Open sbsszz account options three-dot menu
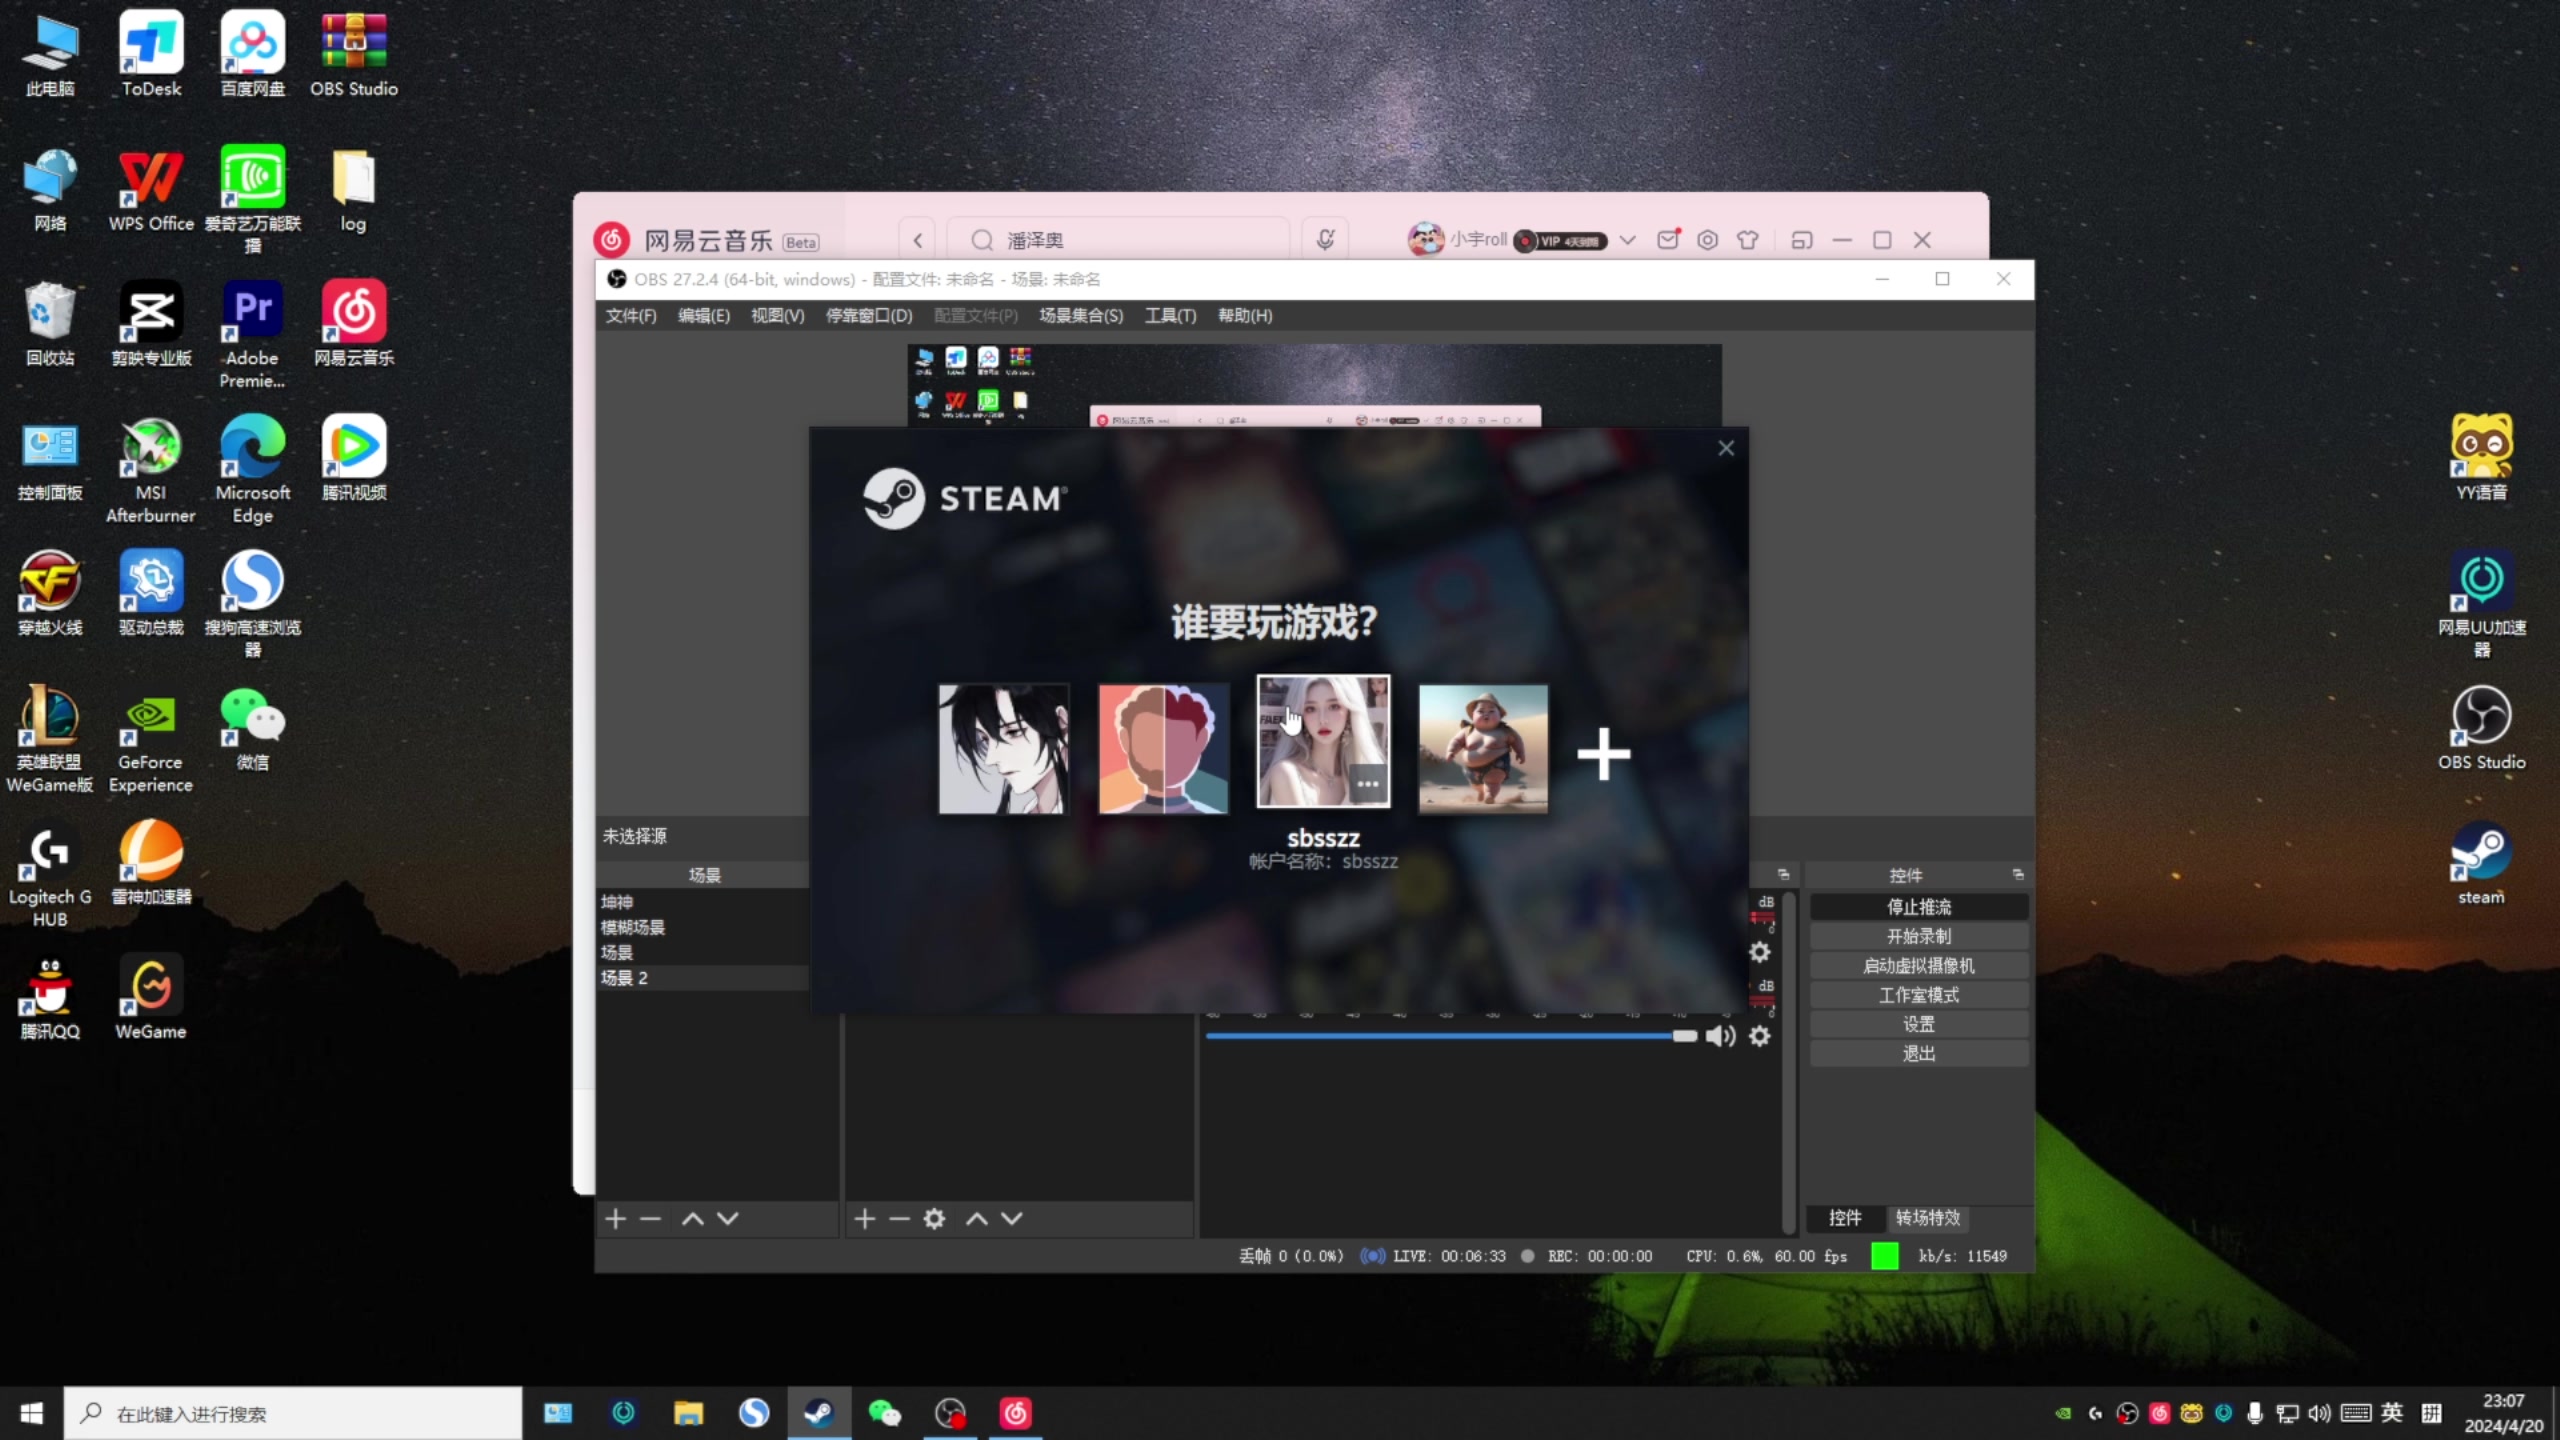 (1368, 784)
